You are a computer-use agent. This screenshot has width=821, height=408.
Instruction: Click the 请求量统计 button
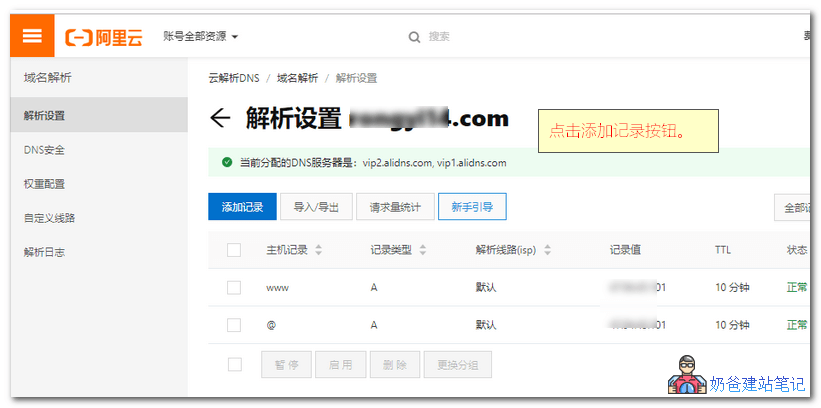click(x=395, y=207)
